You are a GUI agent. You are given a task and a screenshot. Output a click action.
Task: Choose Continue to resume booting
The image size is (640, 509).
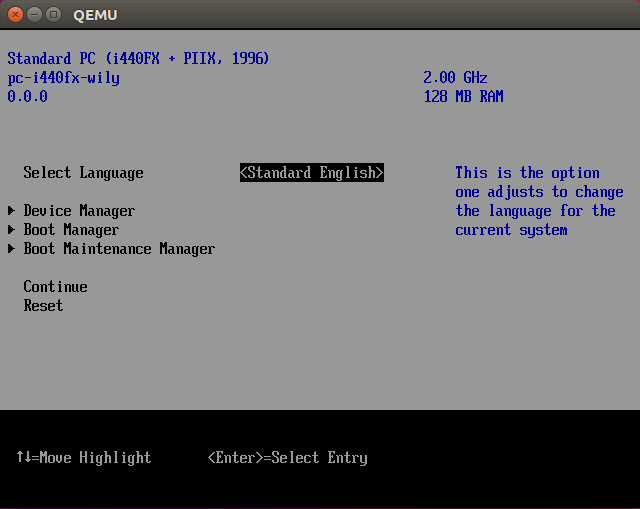[x=55, y=287]
